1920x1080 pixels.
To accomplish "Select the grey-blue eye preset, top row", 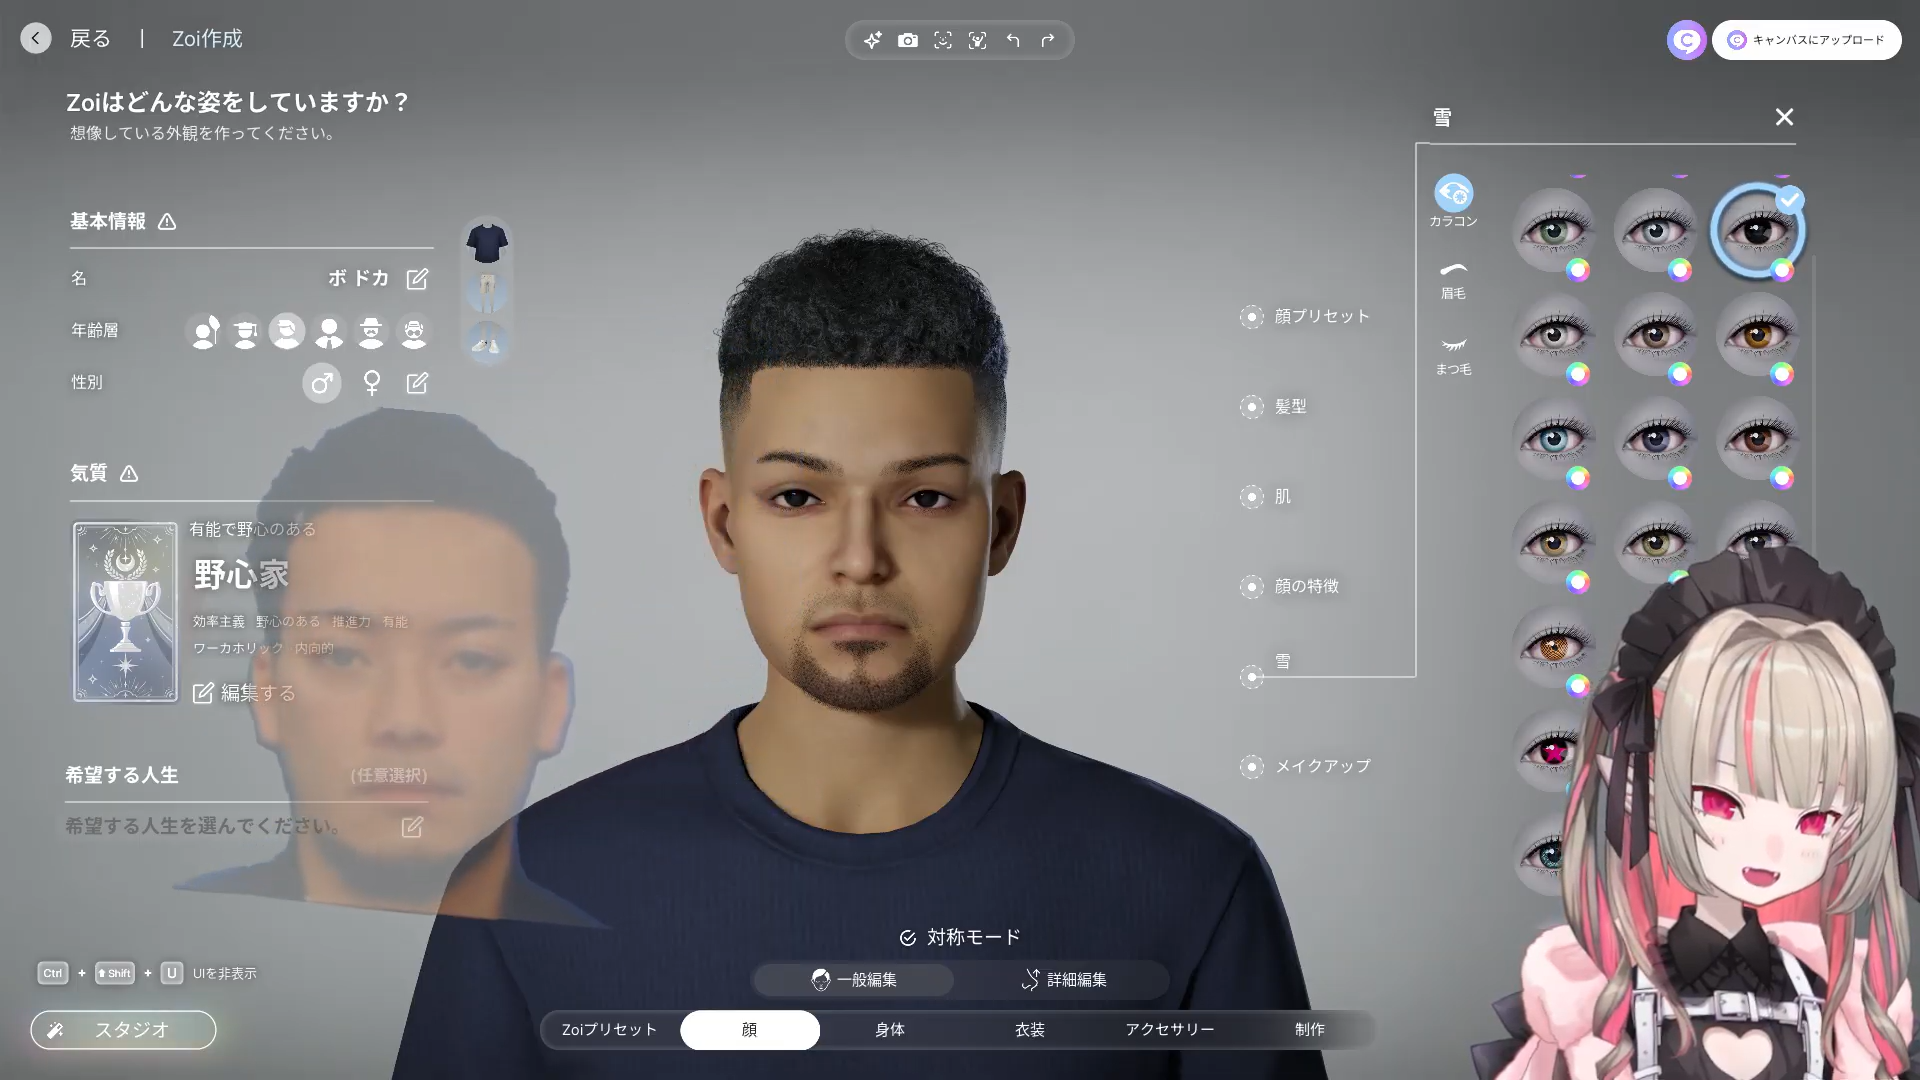I will [1655, 230].
